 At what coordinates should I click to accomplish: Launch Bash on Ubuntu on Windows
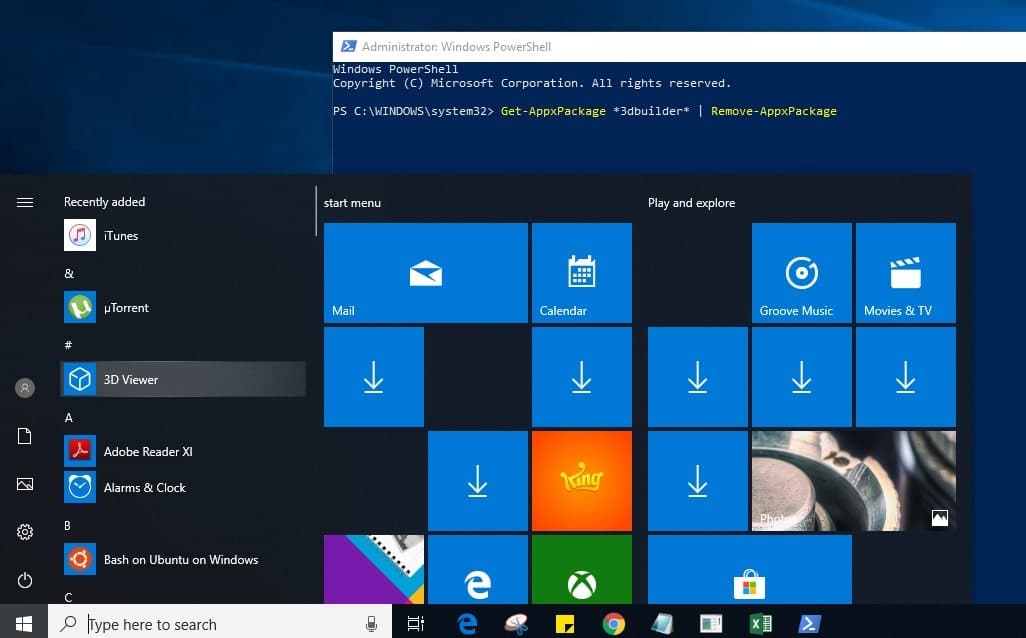pos(183,559)
